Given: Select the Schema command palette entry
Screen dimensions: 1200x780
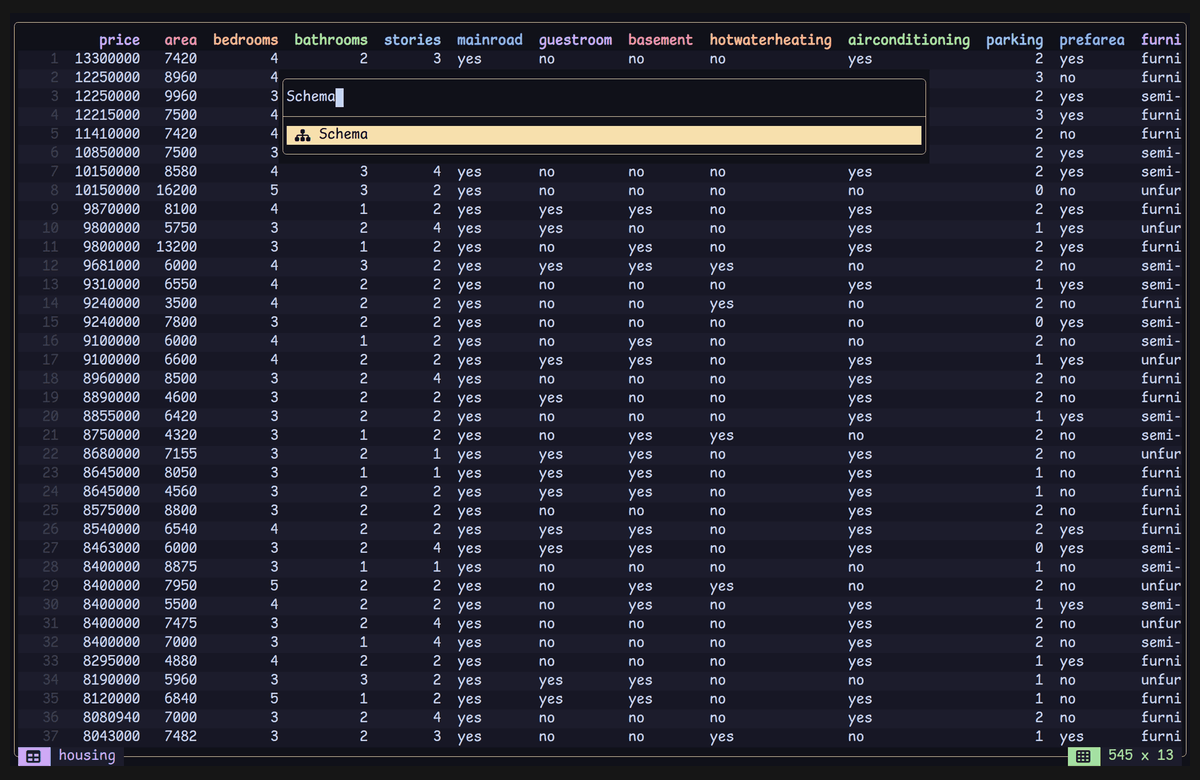Looking at the screenshot, I should (x=604, y=135).
